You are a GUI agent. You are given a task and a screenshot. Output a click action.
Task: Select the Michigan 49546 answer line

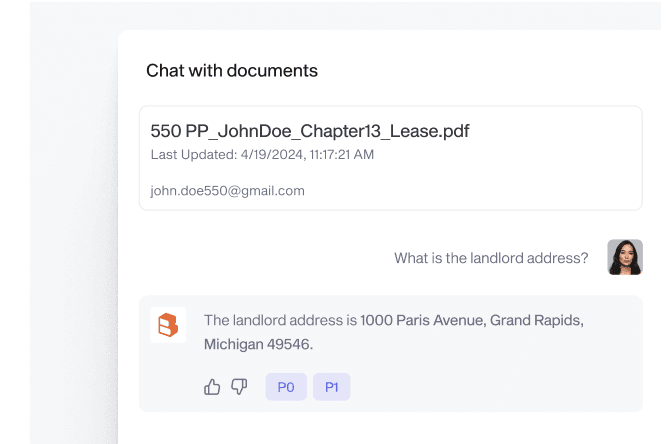tap(259, 344)
